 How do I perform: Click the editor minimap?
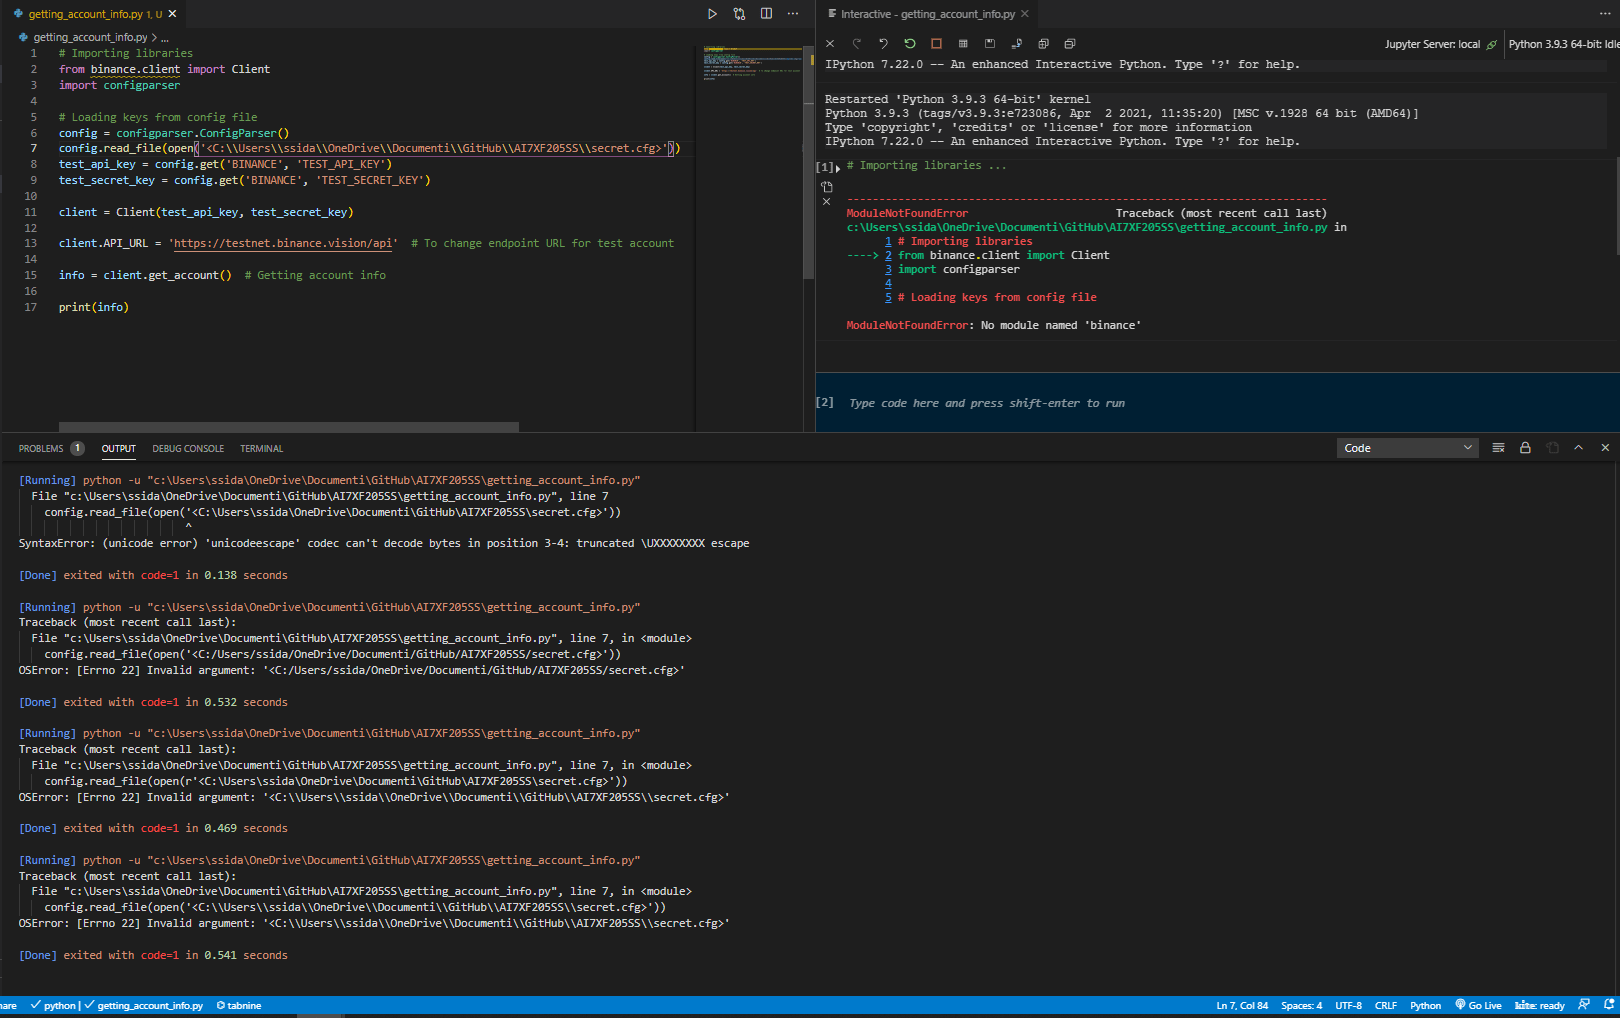[x=750, y=60]
